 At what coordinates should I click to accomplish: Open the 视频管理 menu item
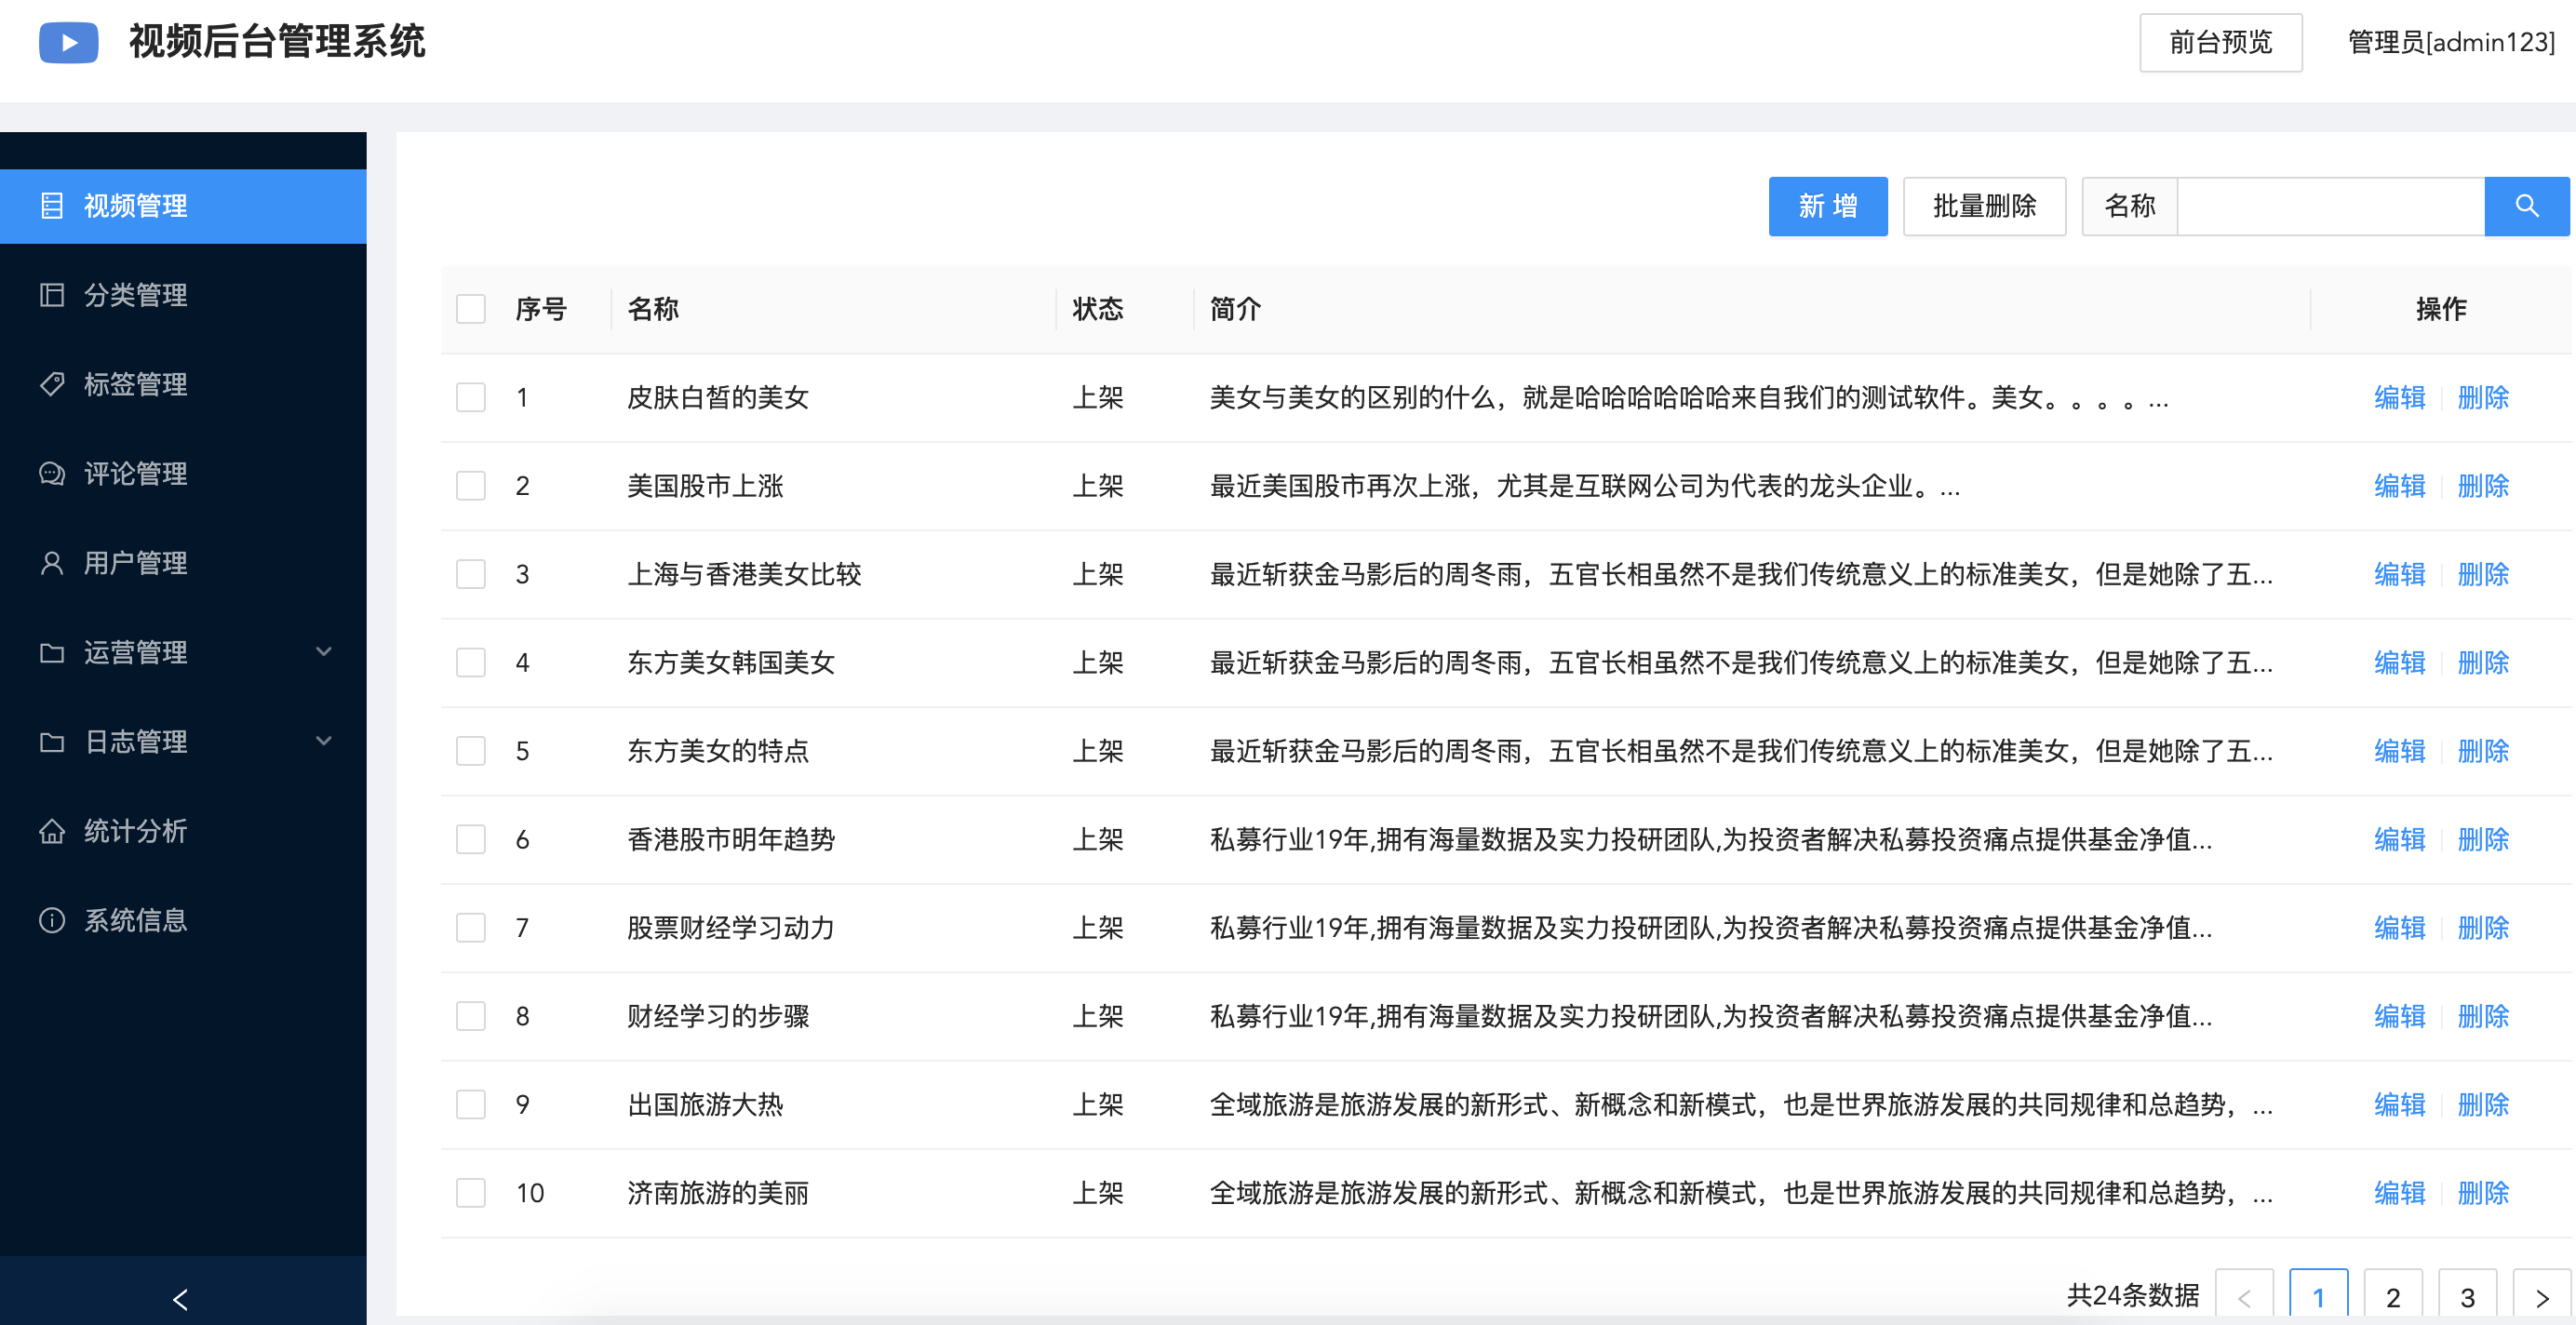tap(135, 206)
